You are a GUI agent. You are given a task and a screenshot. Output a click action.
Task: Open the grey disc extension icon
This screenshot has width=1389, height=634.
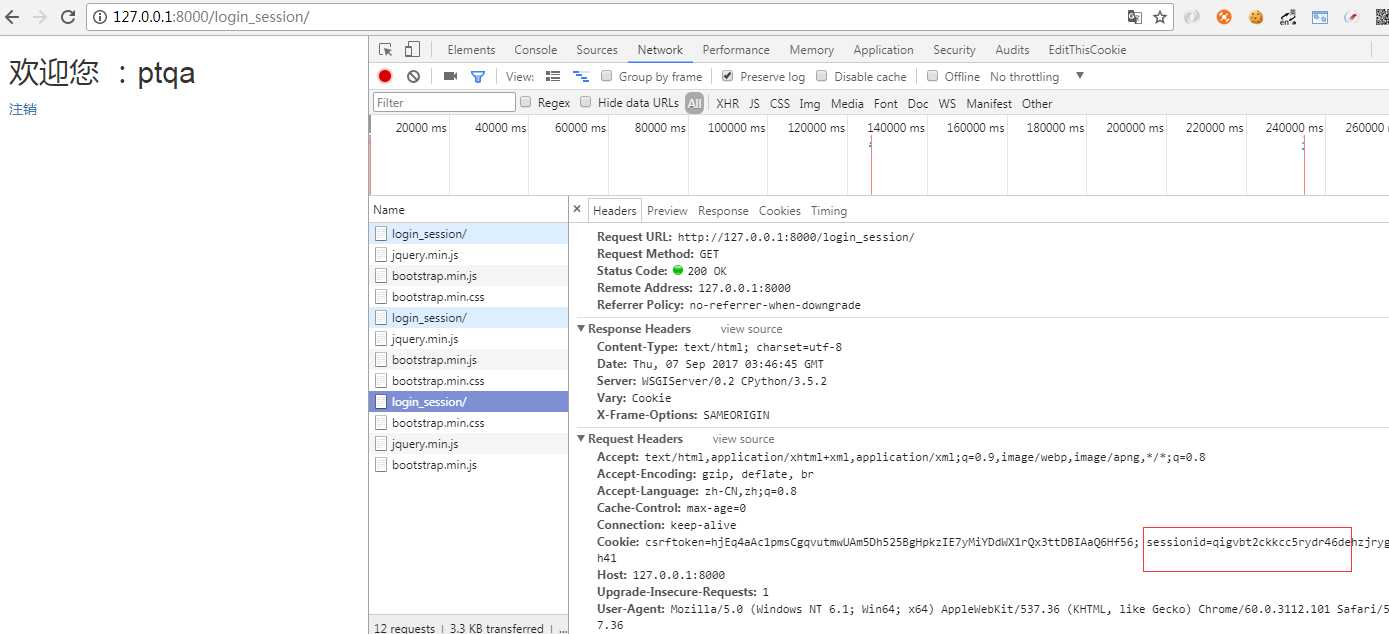(x=1192, y=17)
